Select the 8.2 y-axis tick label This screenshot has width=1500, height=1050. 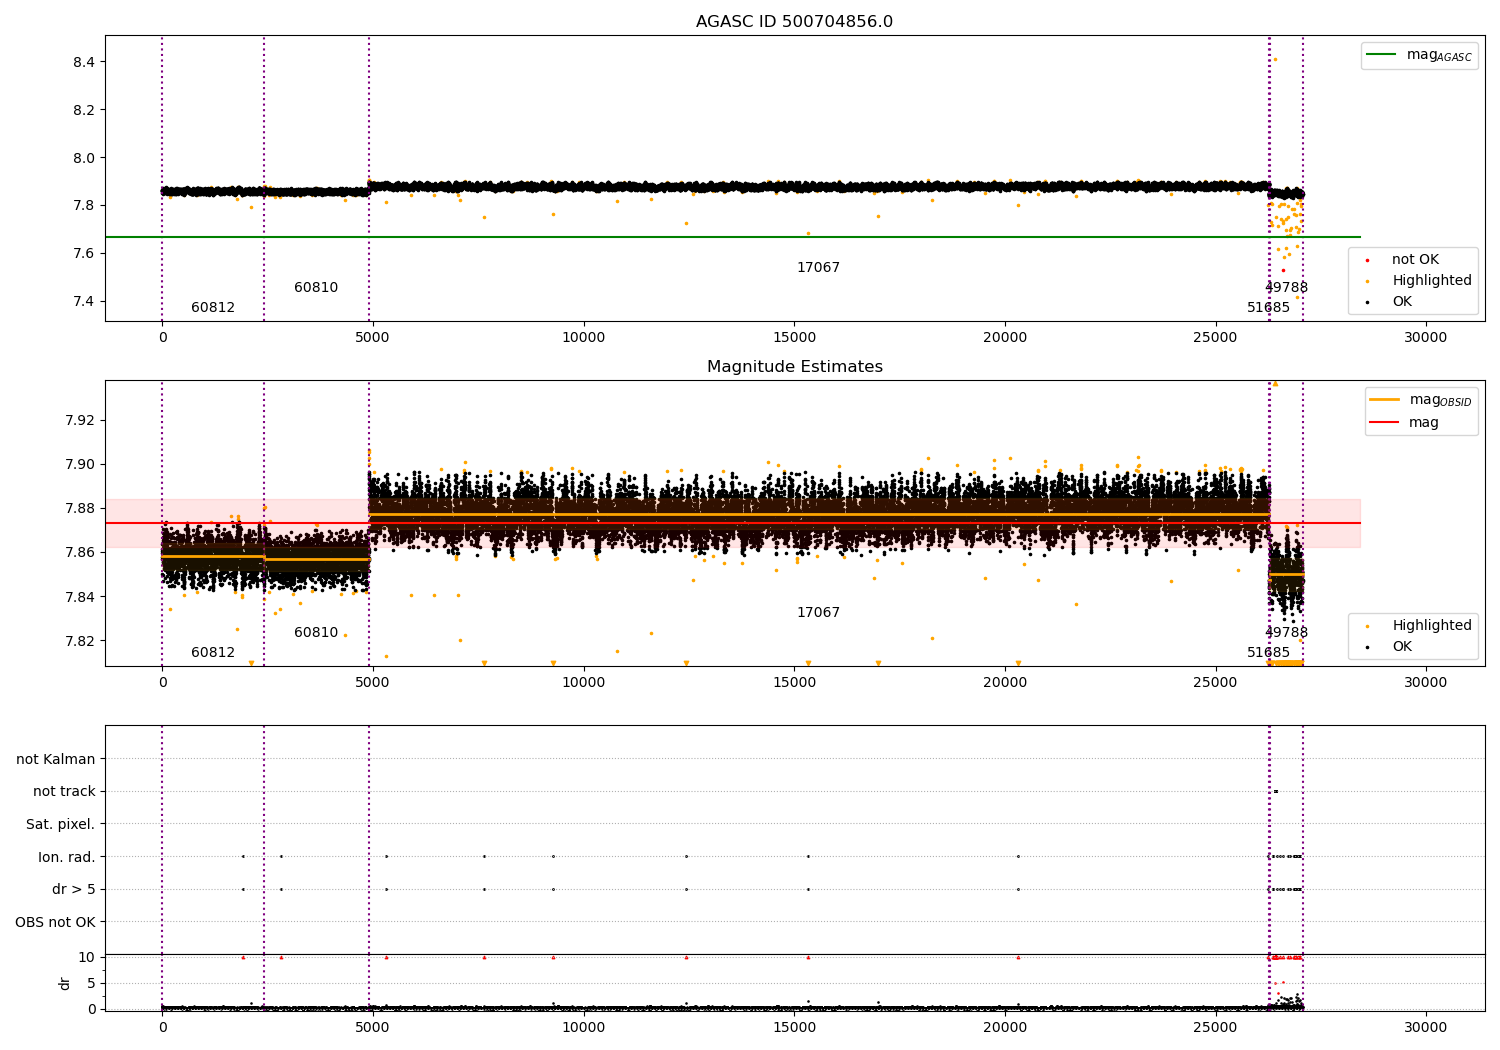(x=84, y=110)
